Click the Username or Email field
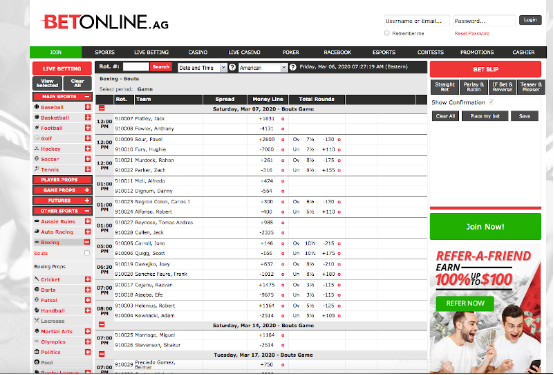The width and height of the screenshot is (554, 375). (417, 21)
